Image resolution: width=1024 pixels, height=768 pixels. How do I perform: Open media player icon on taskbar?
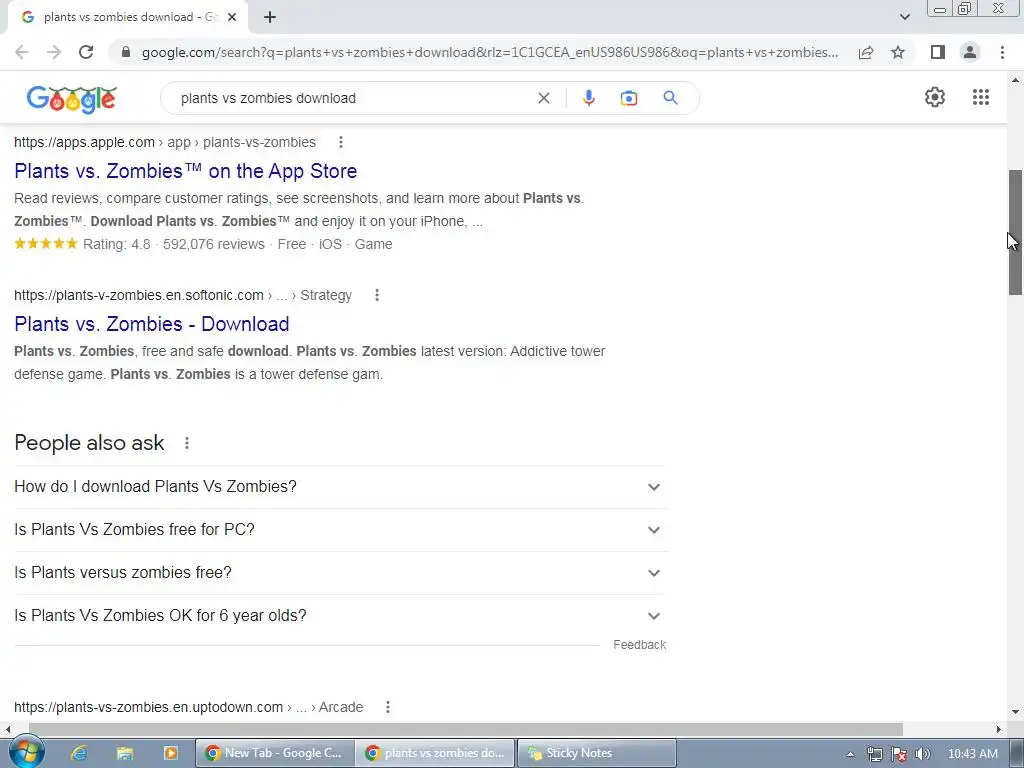[170, 753]
